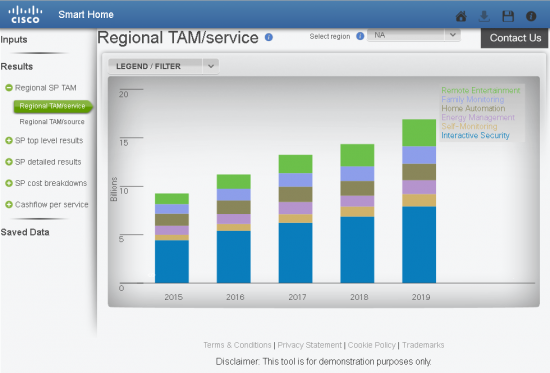Click the 2019 axis label
Screen dimensions: 550x373
click(421, 297)
